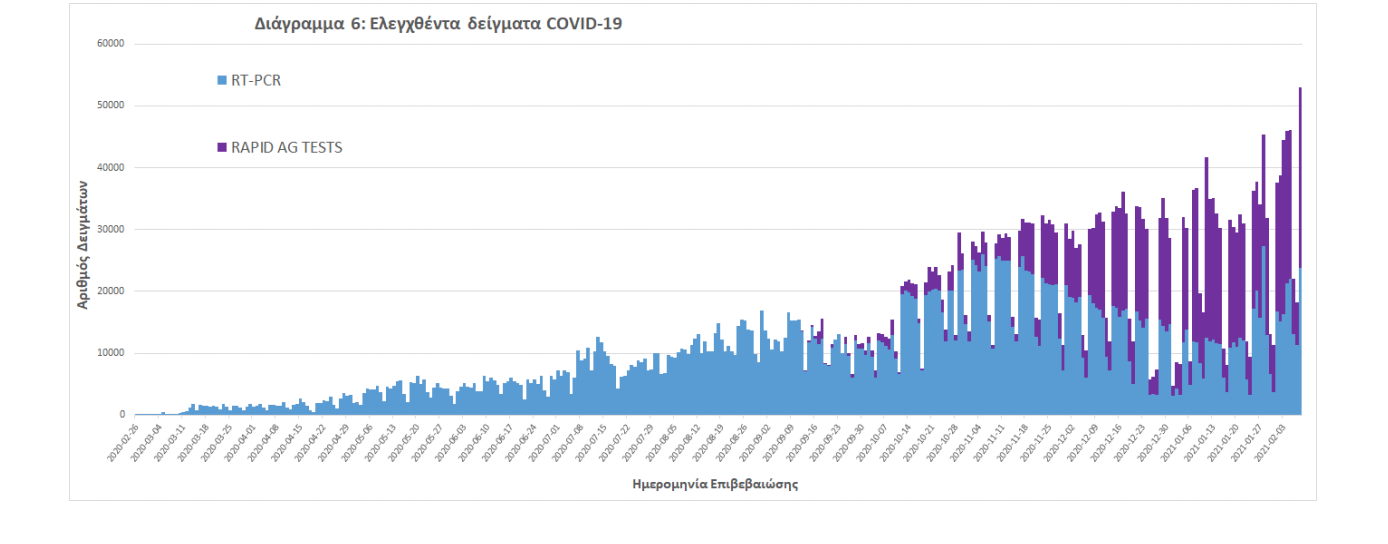Viewport: 1388px width, 544px height.
Task: Select the RAPID AG TESTS legend label
Action: [287, 148]
